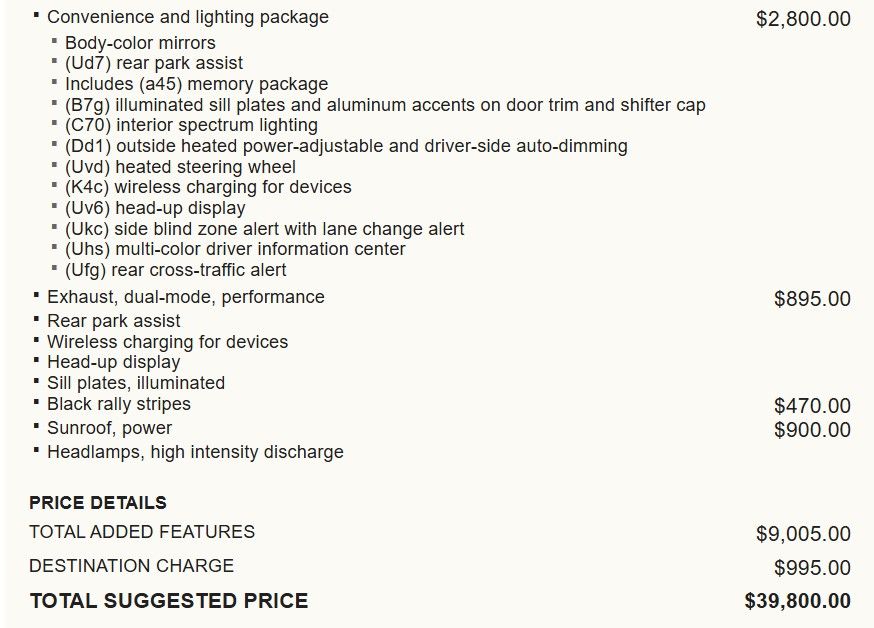
Task: Select the (K4c) wireless charging line
Action: click(x=208, y=187)
